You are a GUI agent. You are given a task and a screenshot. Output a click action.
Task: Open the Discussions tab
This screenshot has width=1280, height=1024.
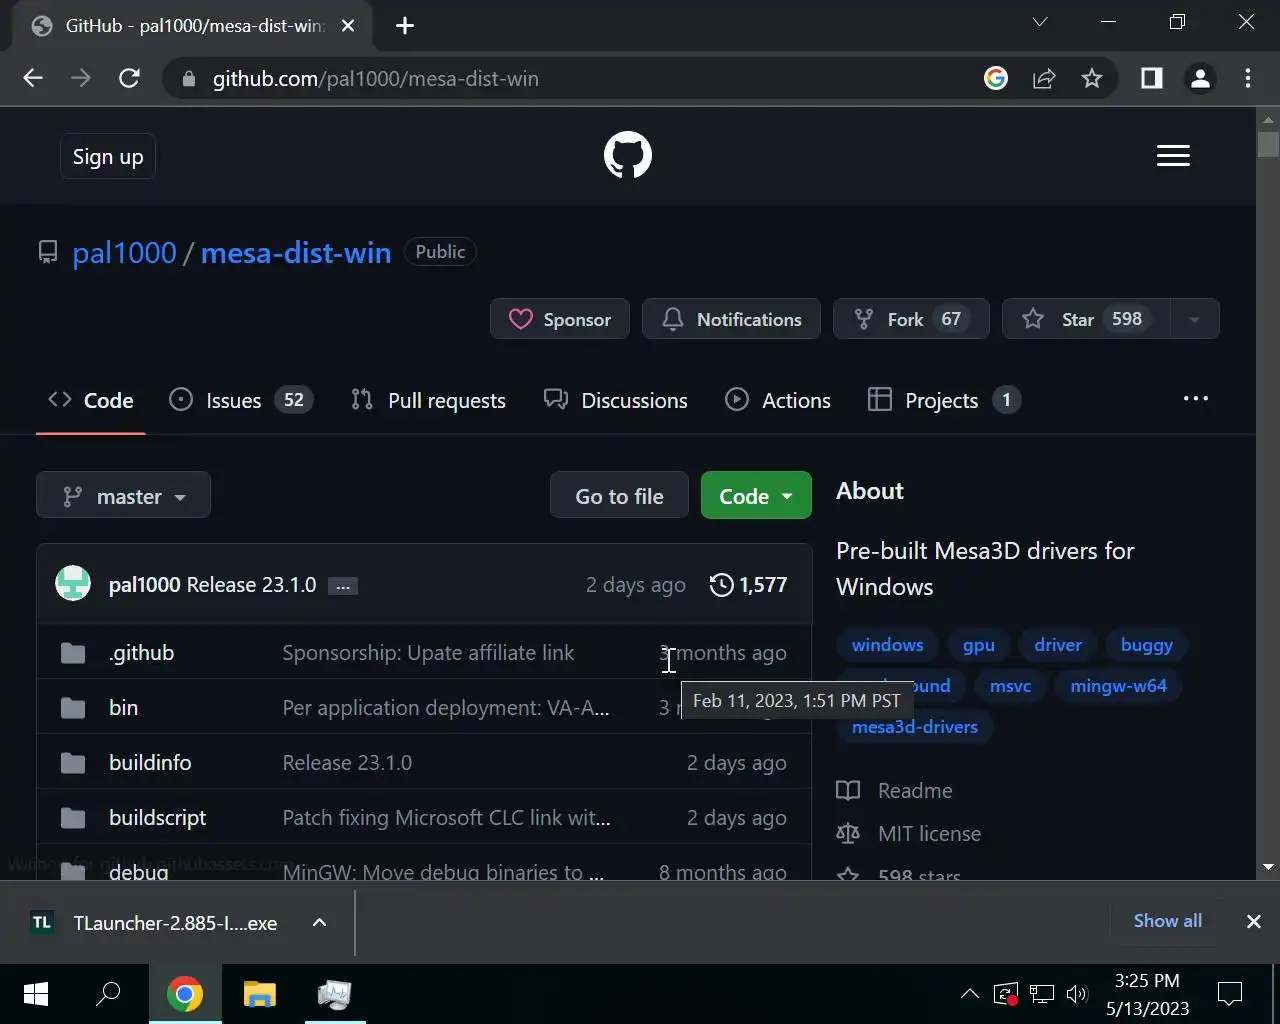click(x=615, y=400)
